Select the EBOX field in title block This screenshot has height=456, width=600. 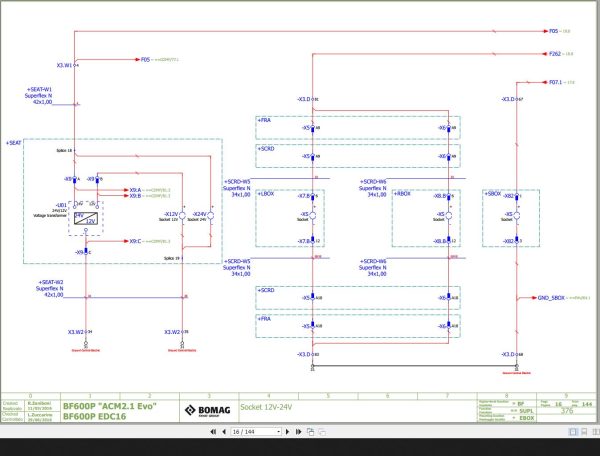tap(527, 418)
